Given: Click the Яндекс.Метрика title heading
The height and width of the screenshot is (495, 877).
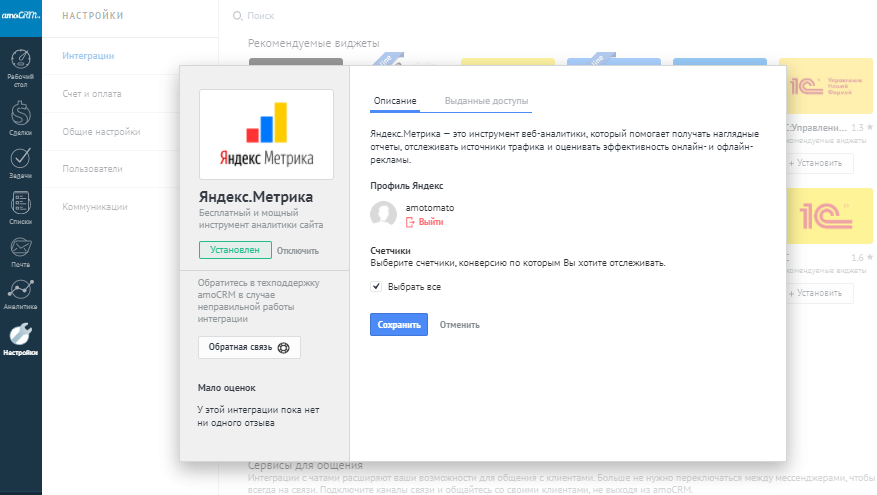Looking at the screenshot, I should pos(256,197).
